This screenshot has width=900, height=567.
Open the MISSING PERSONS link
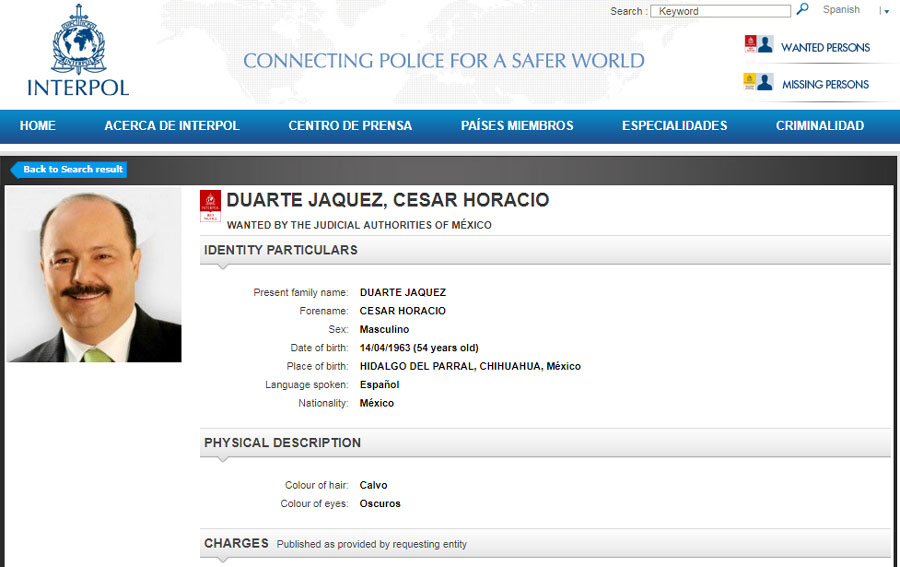(825, 84)
